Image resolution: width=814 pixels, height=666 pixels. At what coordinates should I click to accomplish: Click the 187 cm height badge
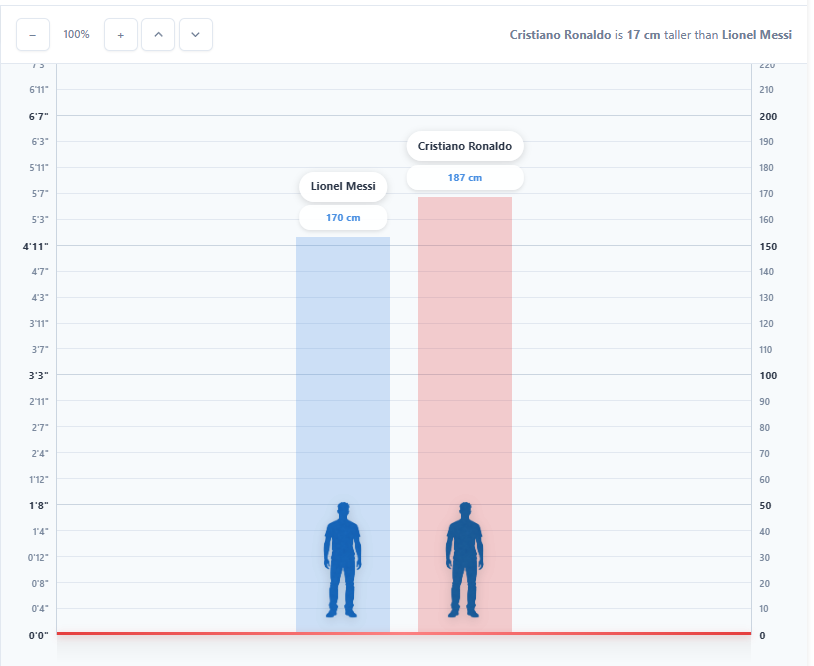click(465, 178)
